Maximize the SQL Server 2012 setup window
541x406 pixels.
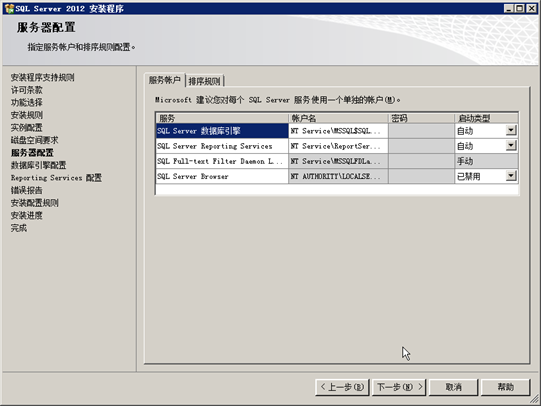click(520, 8)
